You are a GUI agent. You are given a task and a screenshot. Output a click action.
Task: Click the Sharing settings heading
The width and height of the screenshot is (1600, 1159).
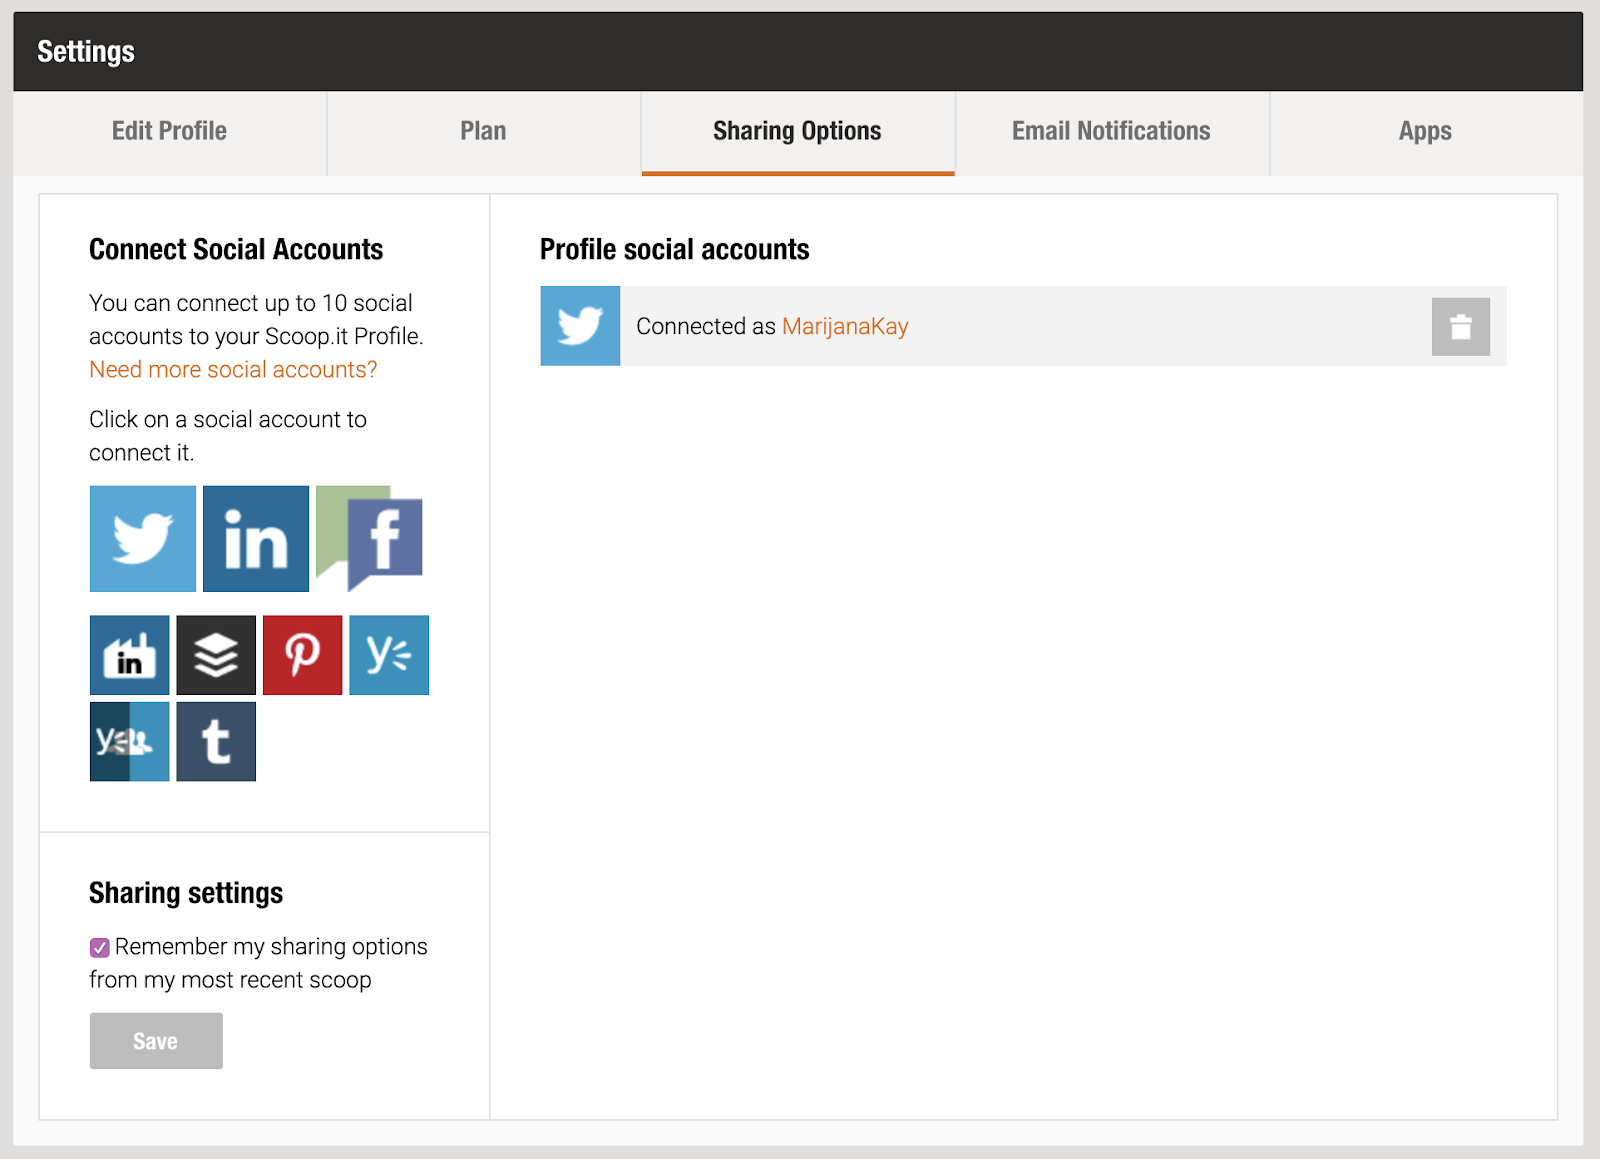[x=186, y=893]
